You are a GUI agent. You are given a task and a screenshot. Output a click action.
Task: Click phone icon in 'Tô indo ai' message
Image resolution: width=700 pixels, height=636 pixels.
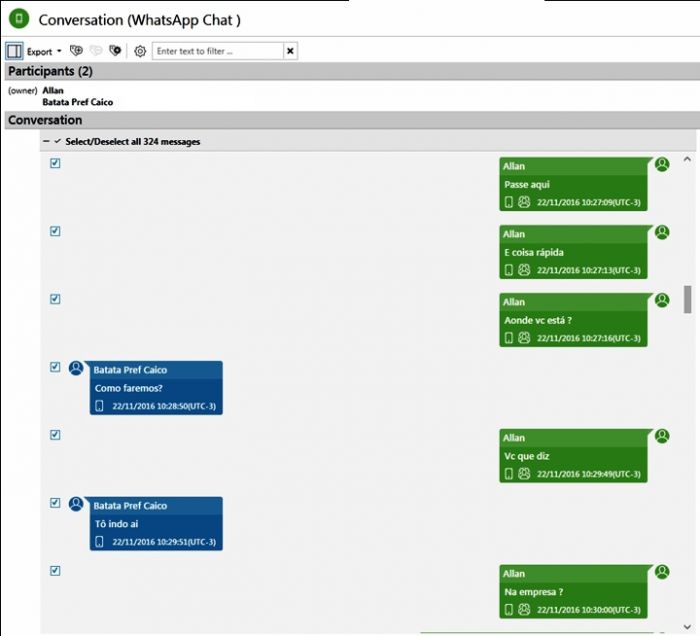99,541
